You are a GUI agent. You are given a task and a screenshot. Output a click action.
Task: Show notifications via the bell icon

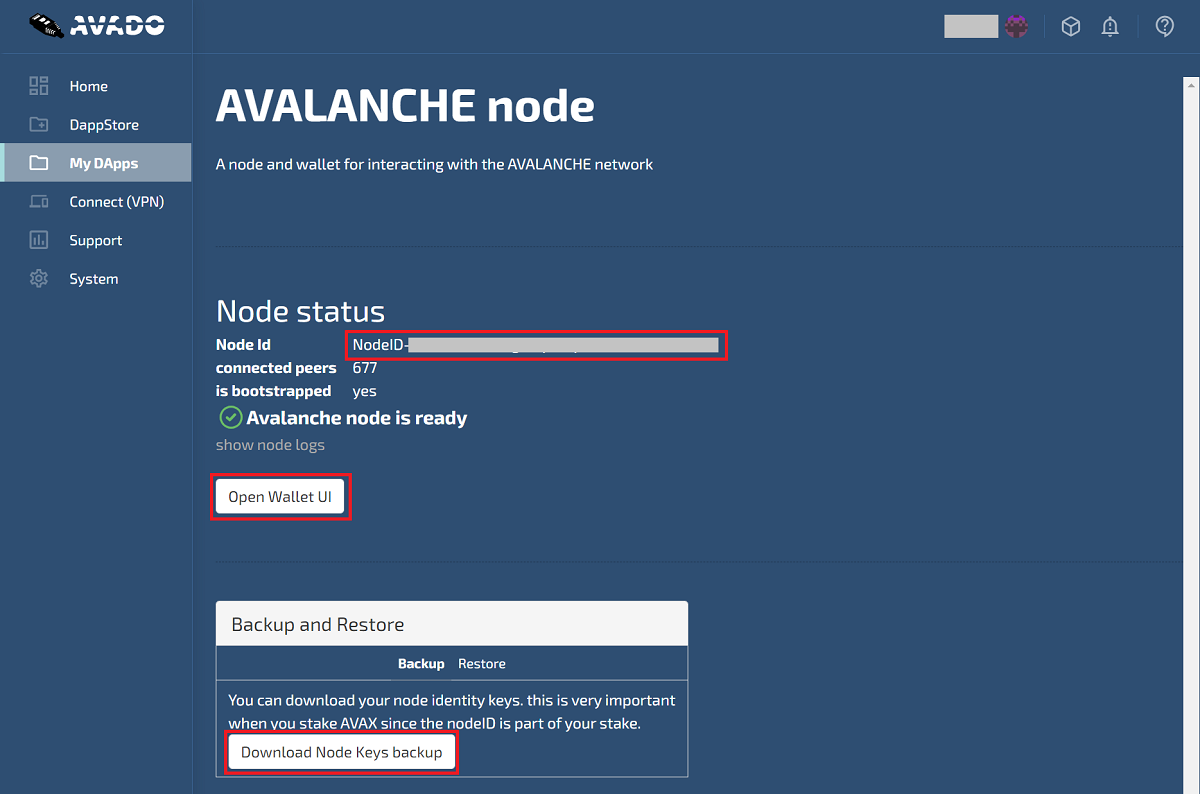(1110, 27)
